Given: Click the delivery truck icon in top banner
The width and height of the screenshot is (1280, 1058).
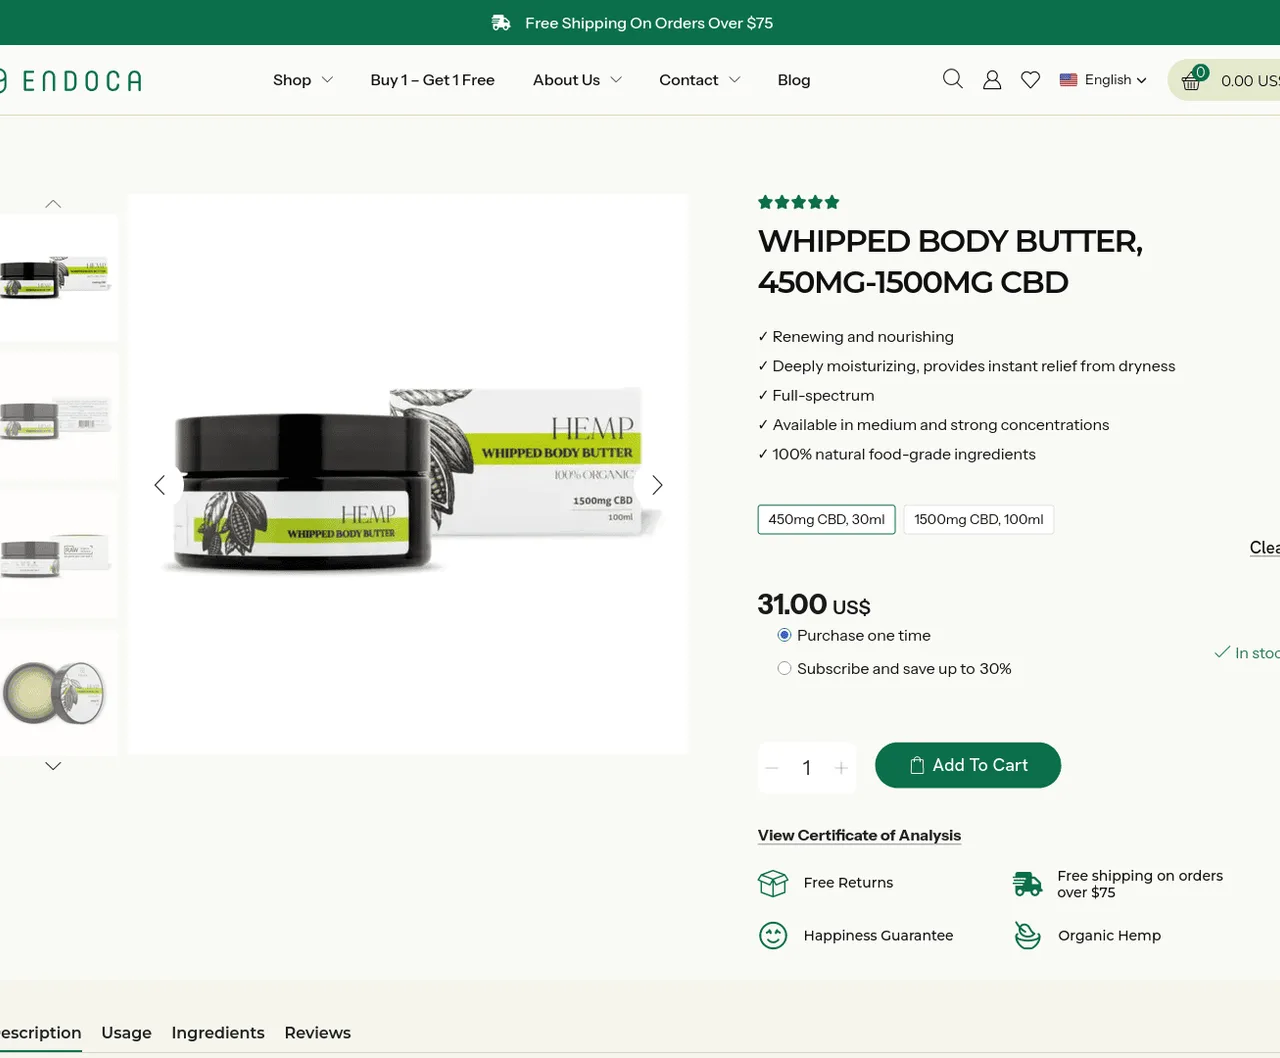Looking at the screenshot, I should click(x=502, y=23).
